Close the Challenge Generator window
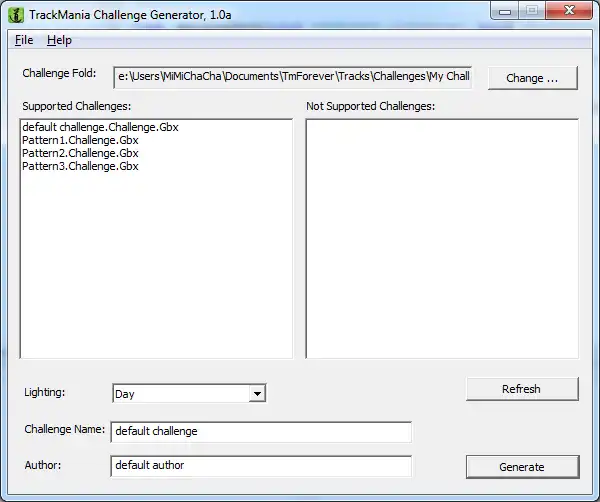The width and height of the screenshot is (600, 502). pos(569,11)
